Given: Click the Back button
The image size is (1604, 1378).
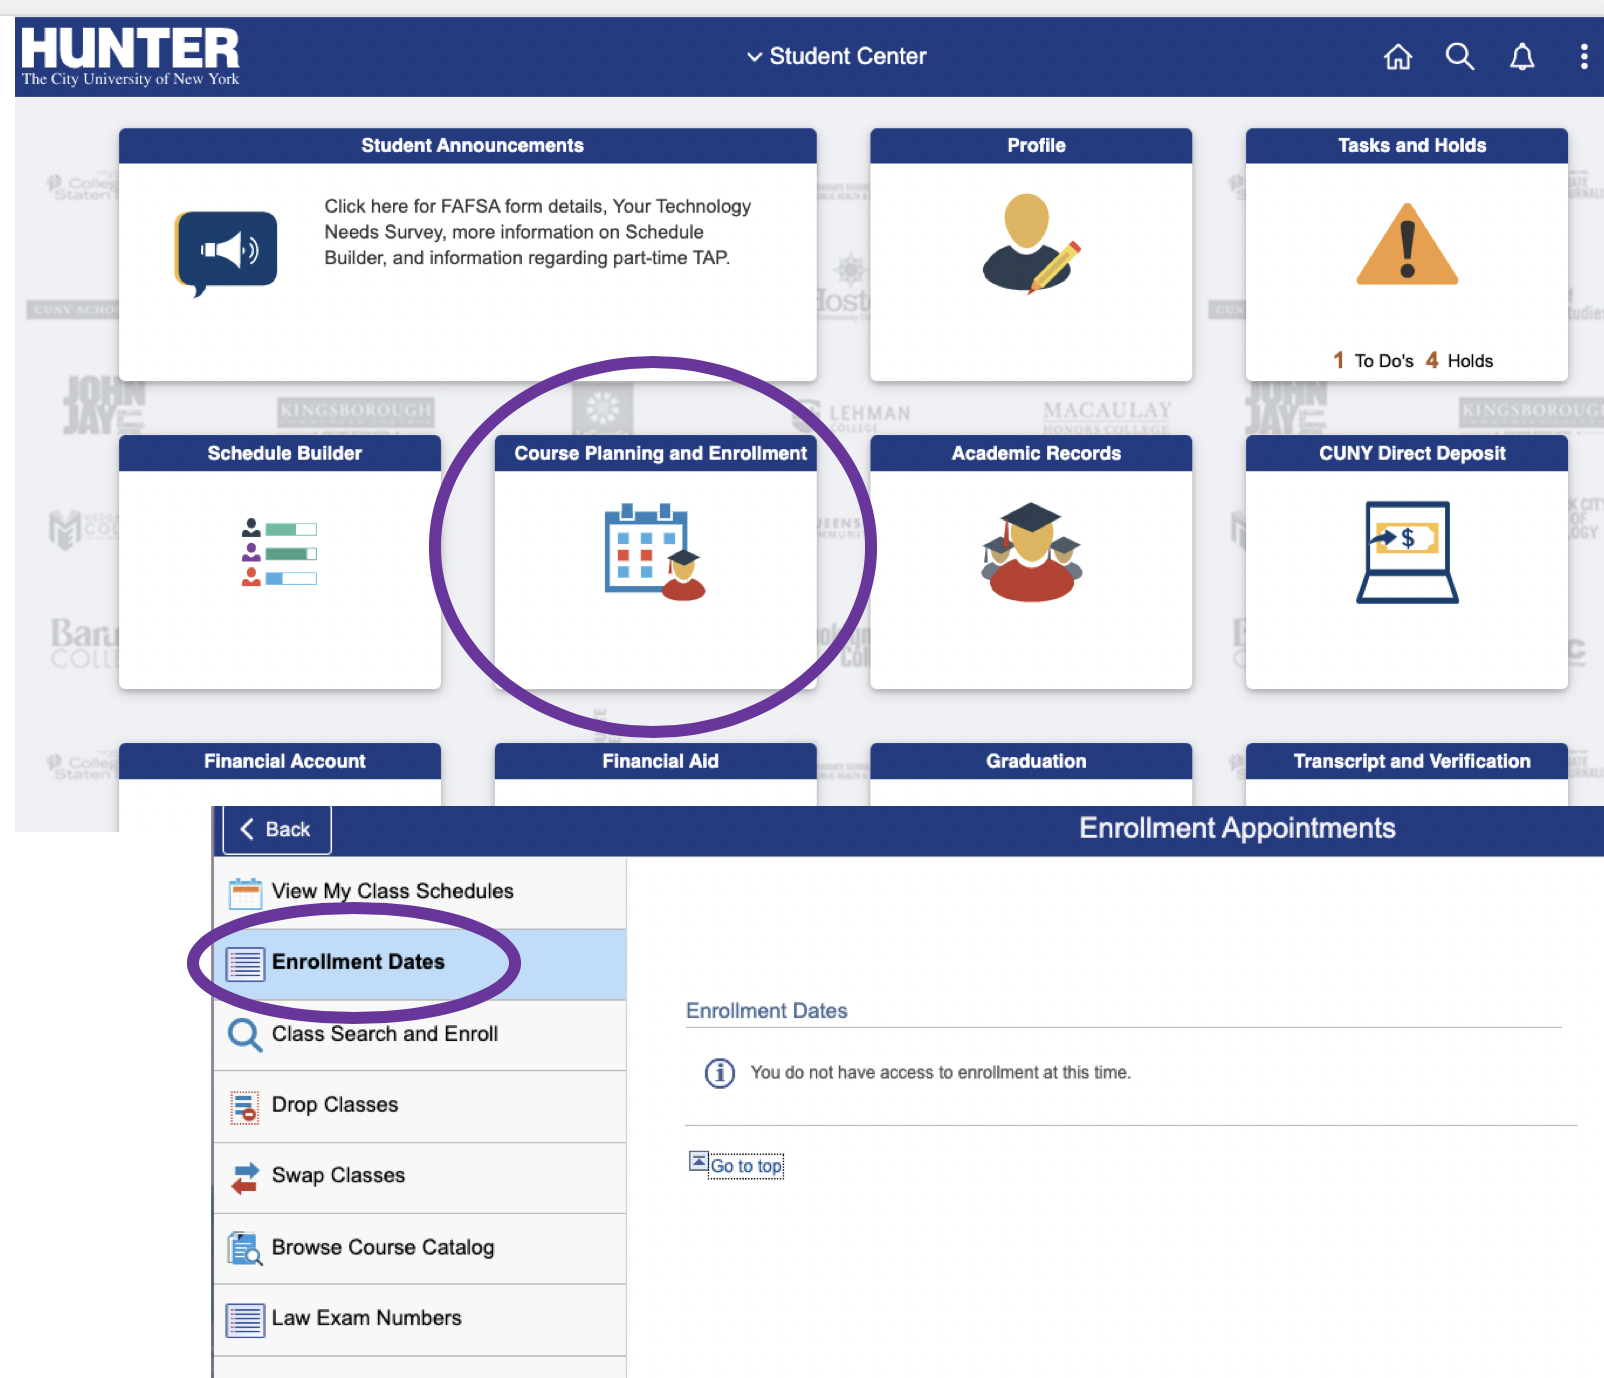Looking at the screenshot, I should (x=276, y=830).
